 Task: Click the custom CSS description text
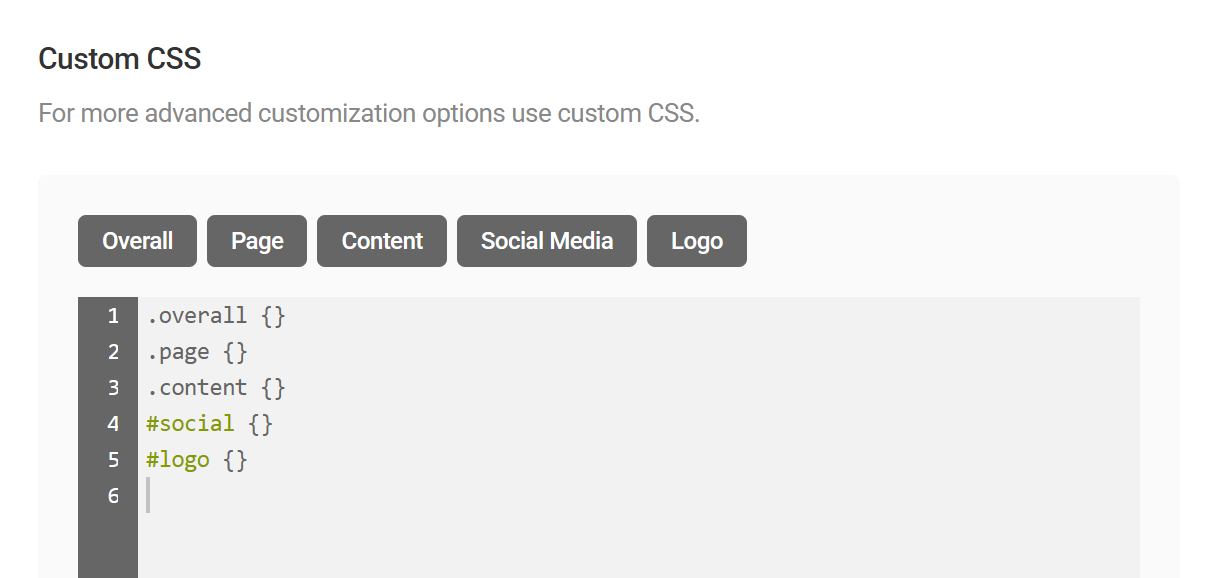pyautogui.click(x=370, y=112)
